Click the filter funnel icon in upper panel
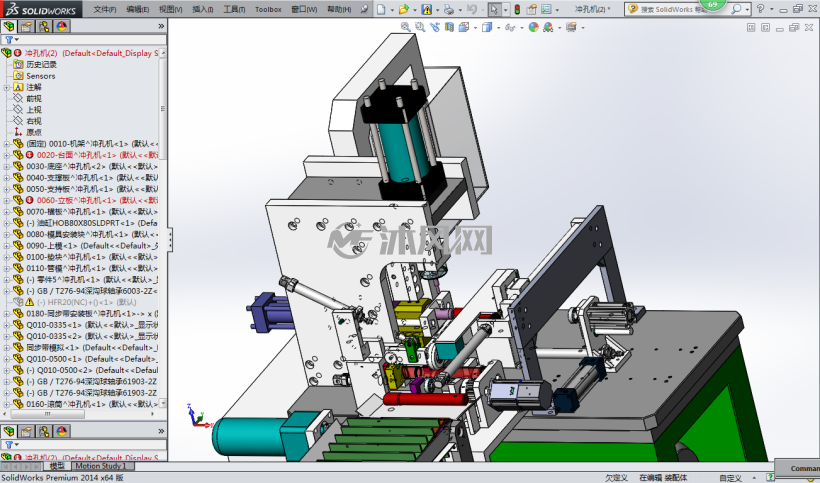This screenshot has height=483, width=820. (9, 40)
